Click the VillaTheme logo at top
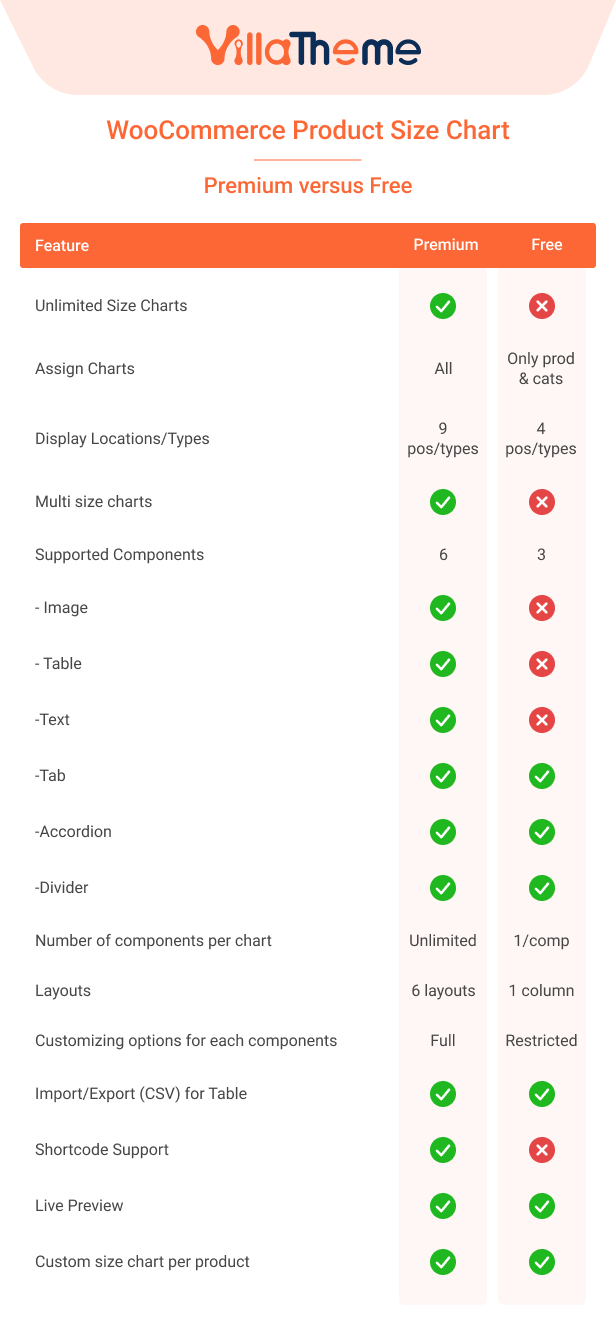Viewport: 616px width, 1330px height. pyautogui.click(x=308, y=45)
